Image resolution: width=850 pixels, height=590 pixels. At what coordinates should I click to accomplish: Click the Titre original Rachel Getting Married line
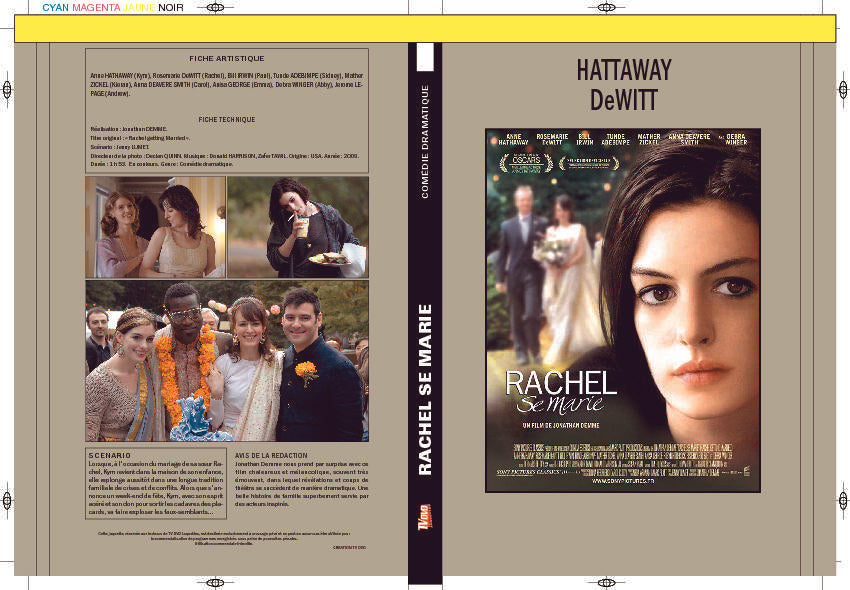140,138
